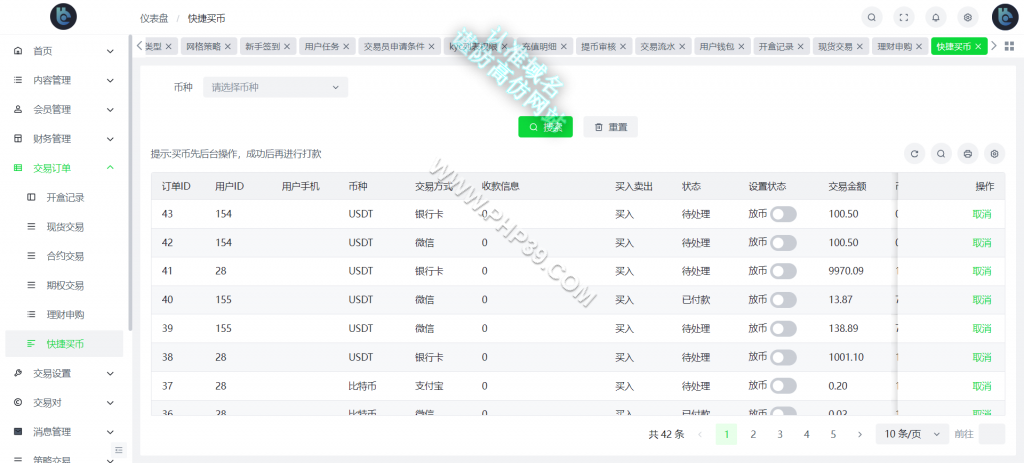This screenshot has width=1024, height=463.
Task: Click 取消 link for order 41
Action: point(982,271)
